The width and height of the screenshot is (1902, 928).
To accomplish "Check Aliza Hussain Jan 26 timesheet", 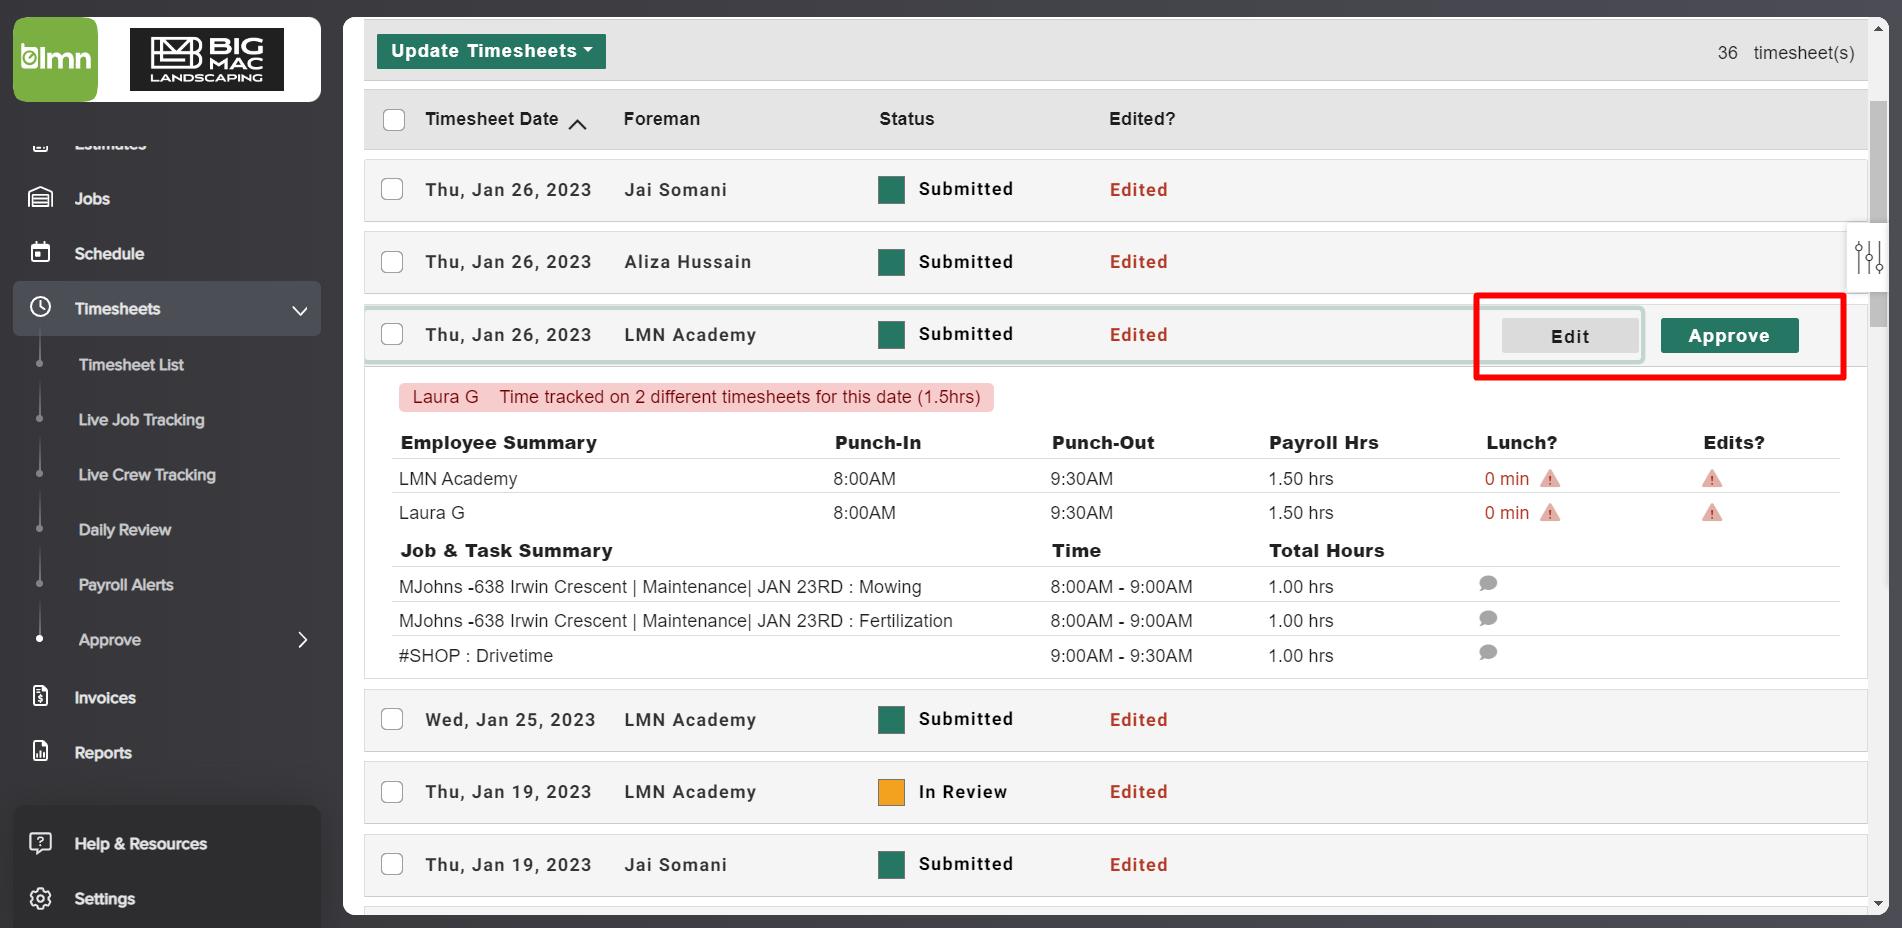I will pos(392,262).
